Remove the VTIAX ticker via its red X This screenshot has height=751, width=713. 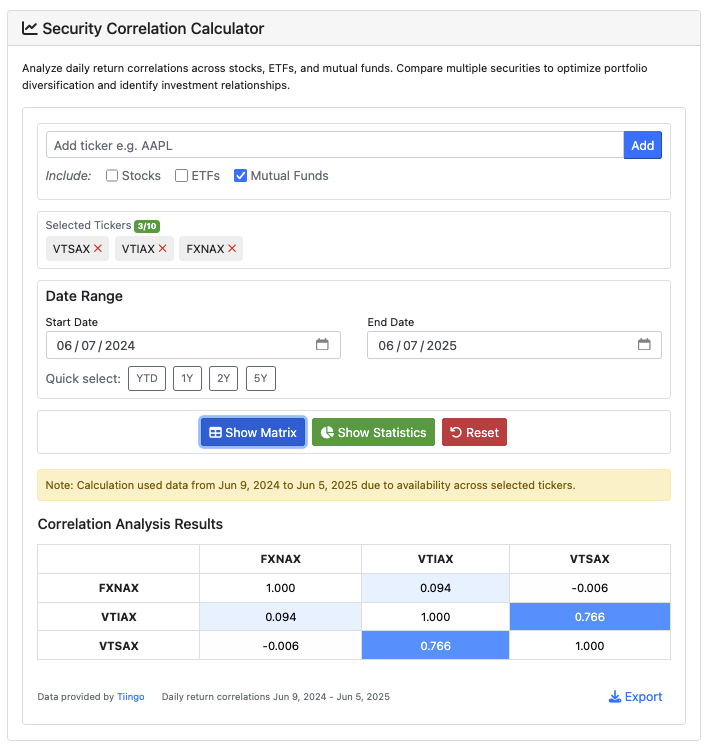pos(162,249)
